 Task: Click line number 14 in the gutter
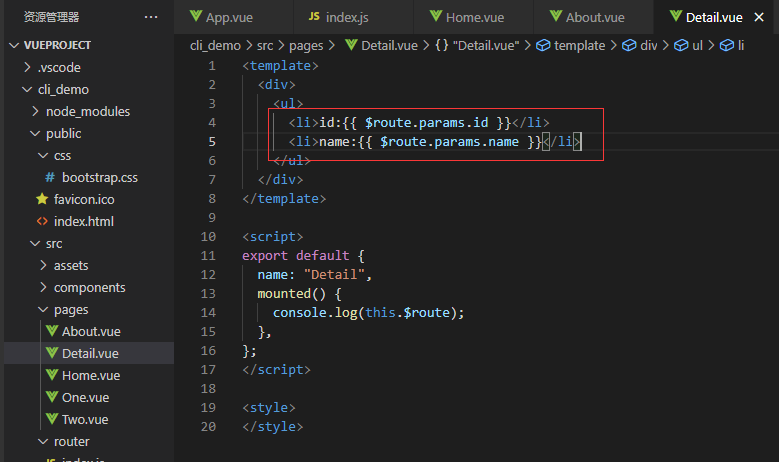pyautogui.click(x=208, y=313)
